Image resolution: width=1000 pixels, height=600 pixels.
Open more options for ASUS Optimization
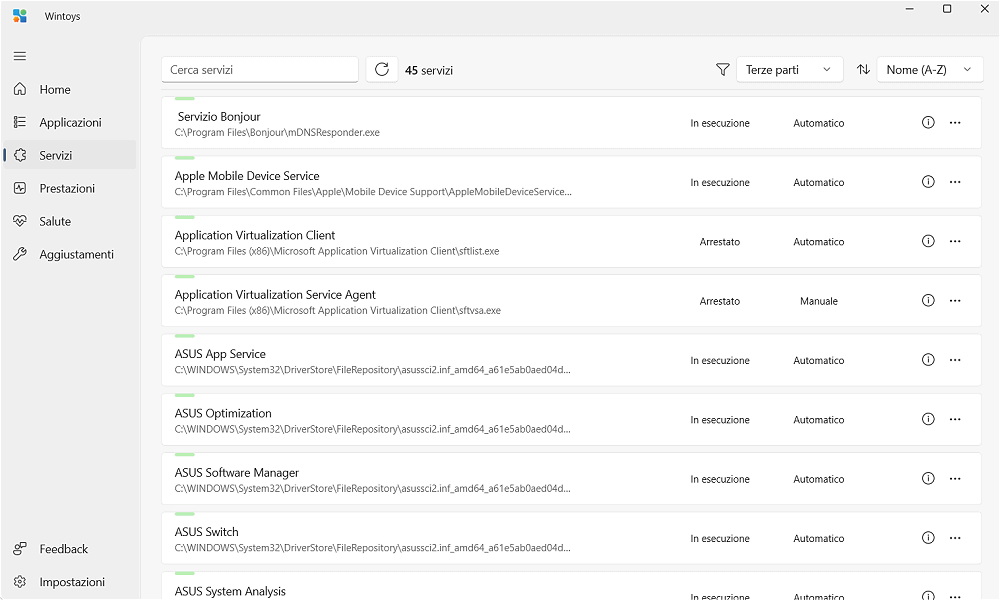click(955, 420)
